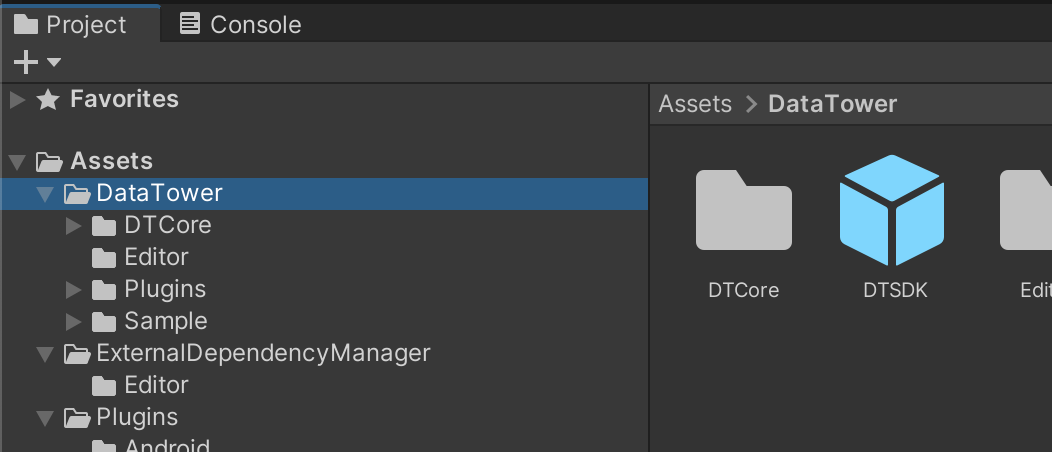The height and width of the screenshot is (452, 1052).
Task: Collapse the DataTower folder arrow
Action: pyautogui.click(x=45, y=193)
